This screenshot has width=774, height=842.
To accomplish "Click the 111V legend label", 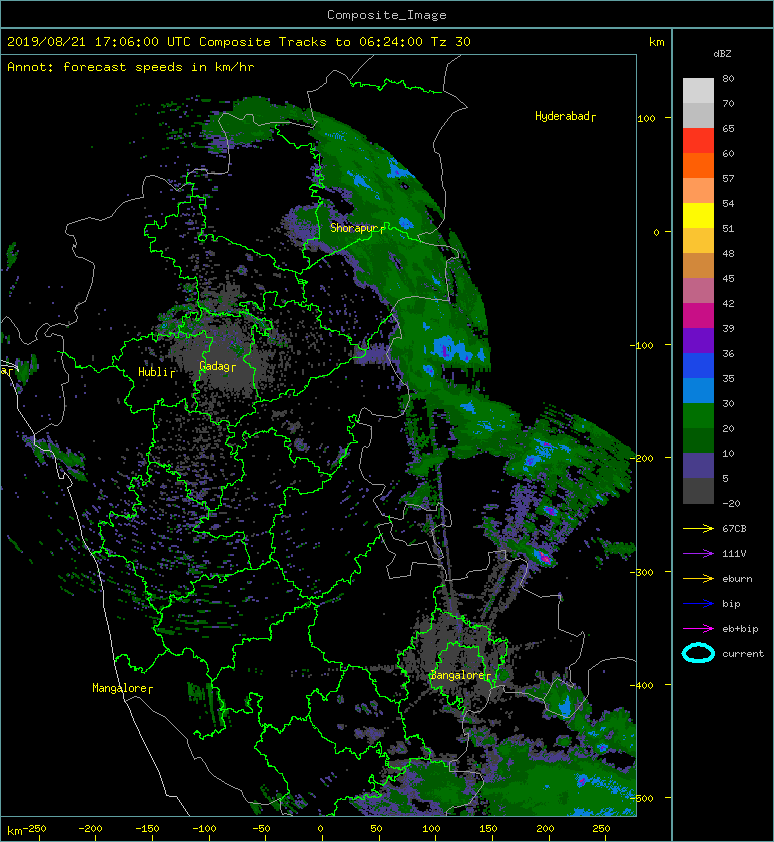I will pos(734,554).
